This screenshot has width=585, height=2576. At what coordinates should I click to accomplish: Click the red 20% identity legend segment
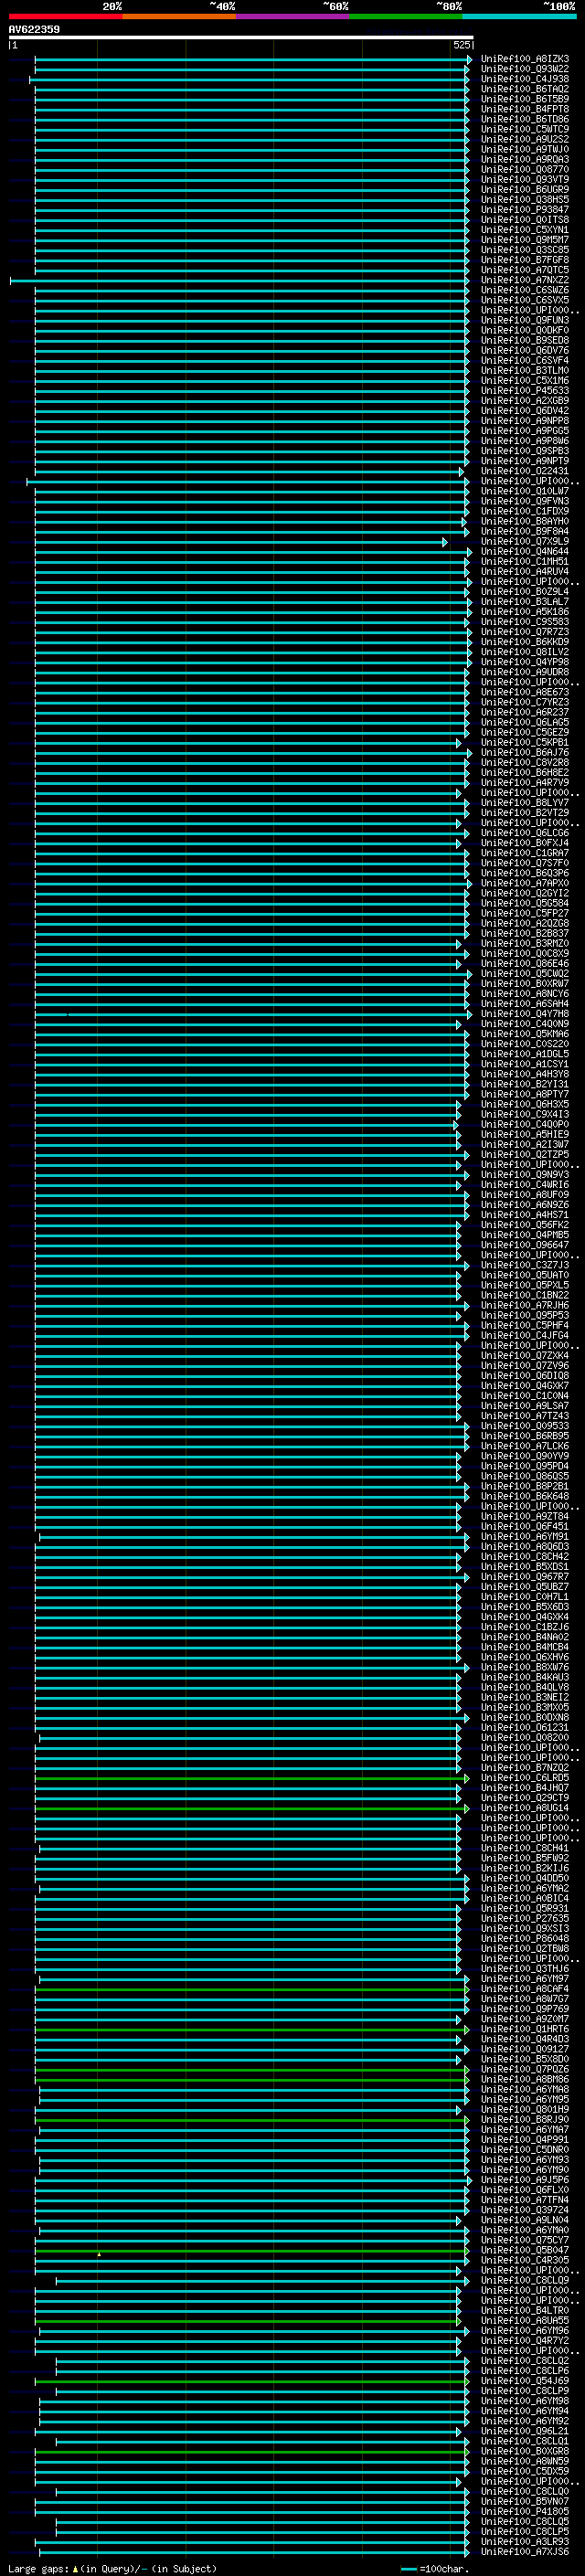point(65,16)
